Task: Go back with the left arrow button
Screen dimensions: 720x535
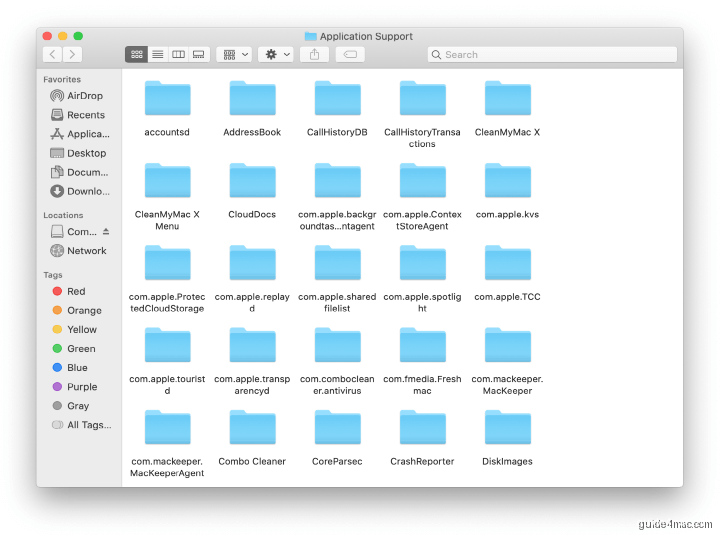Action: pos(53,54)
